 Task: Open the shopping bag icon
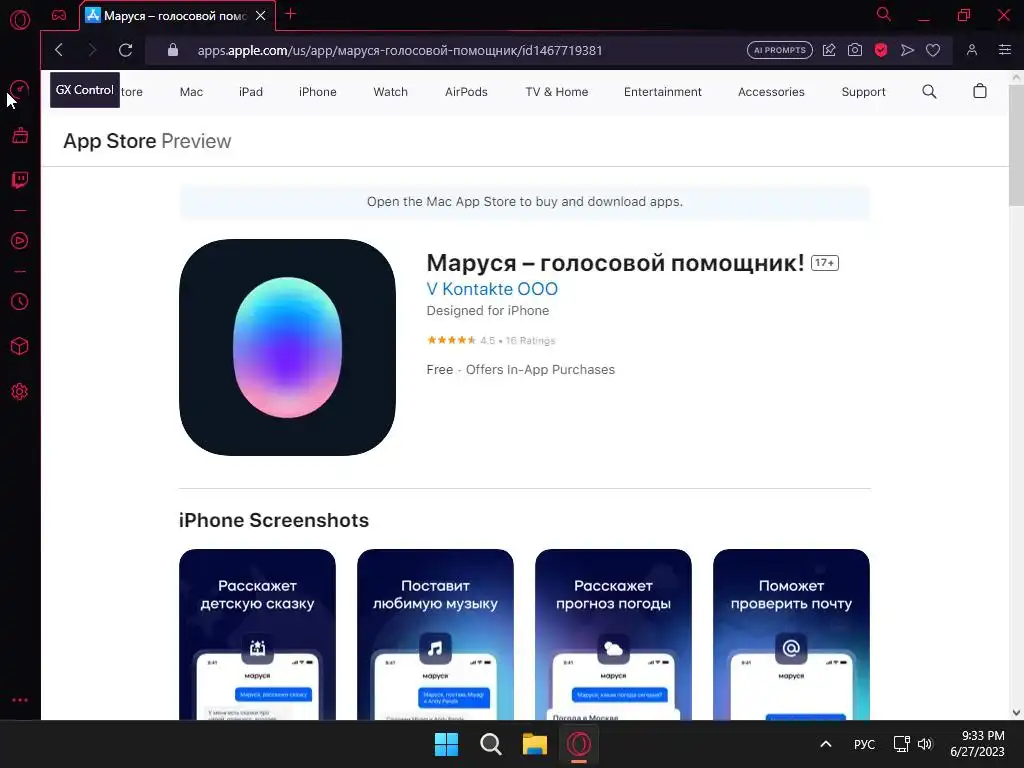point(980,91)
